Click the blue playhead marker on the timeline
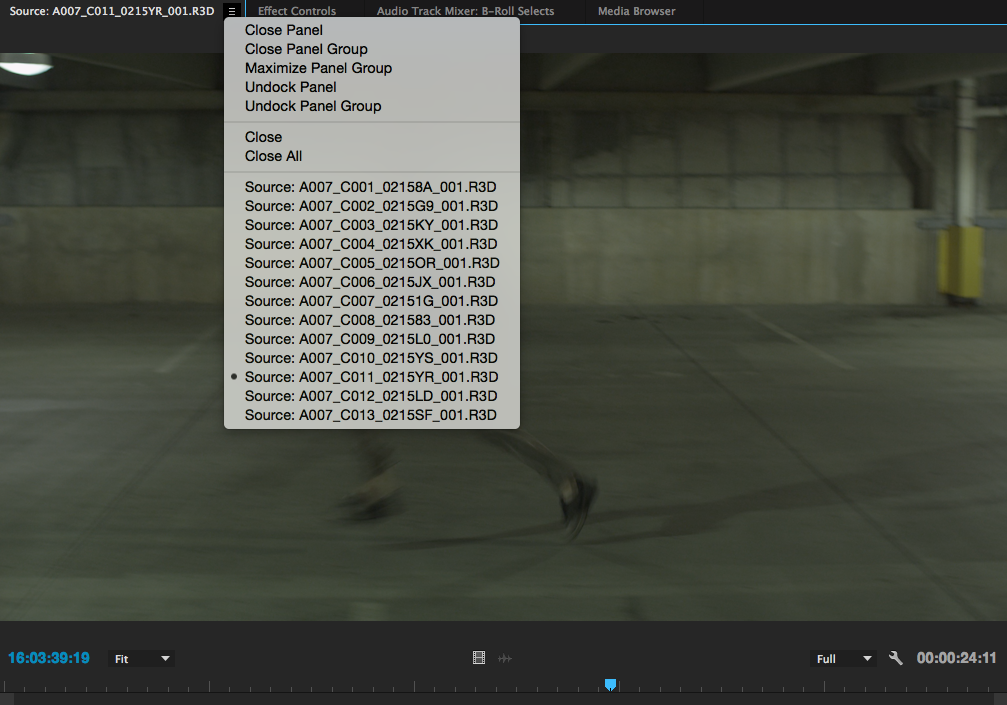Screen dimensions: 1007x705 (x=610, y=684)
